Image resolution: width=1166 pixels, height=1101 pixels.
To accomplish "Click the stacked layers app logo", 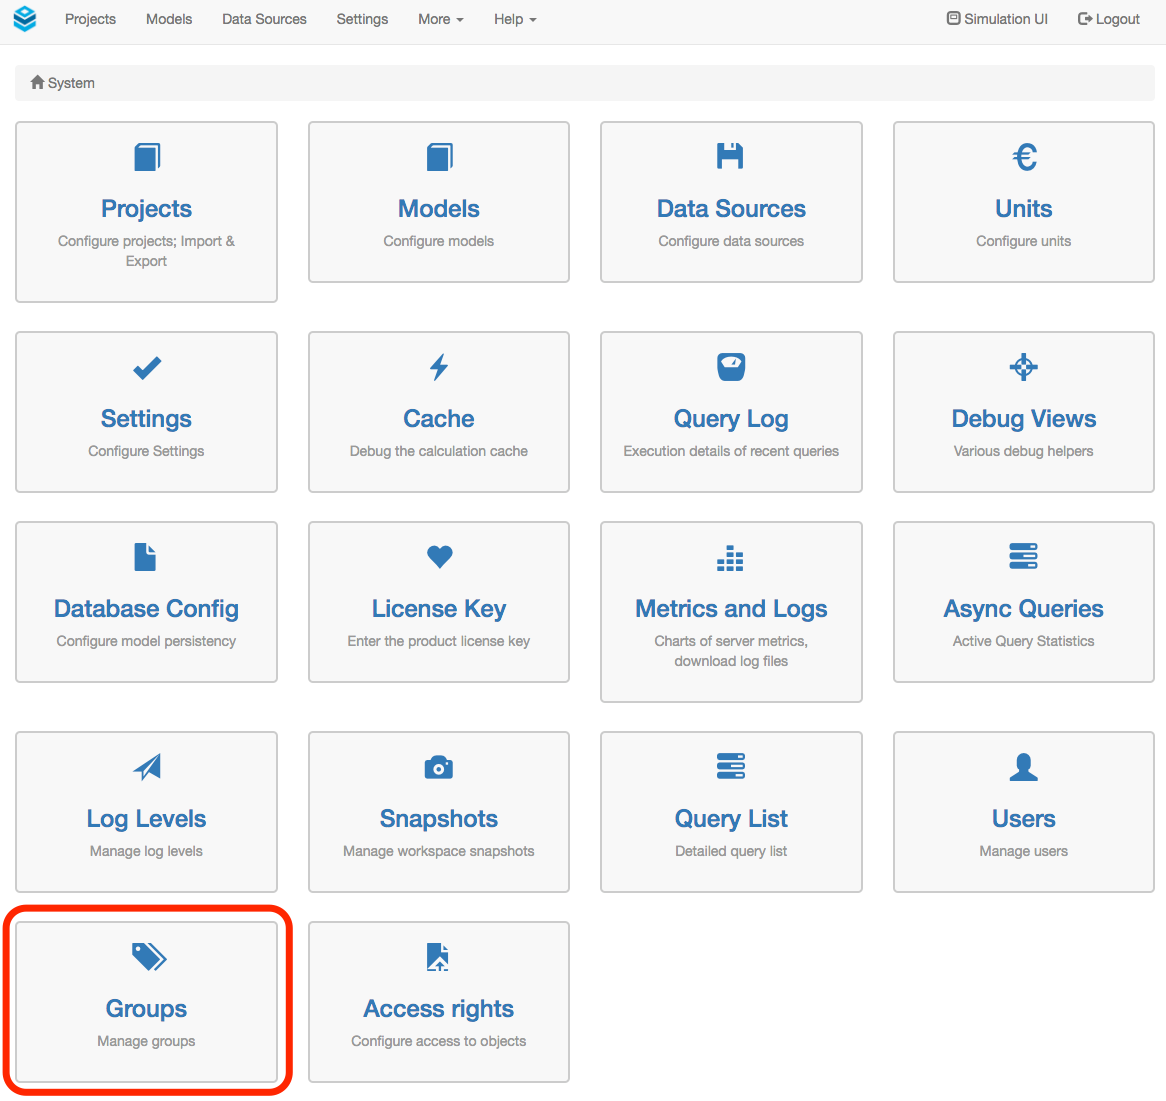I will click(25, 19).
